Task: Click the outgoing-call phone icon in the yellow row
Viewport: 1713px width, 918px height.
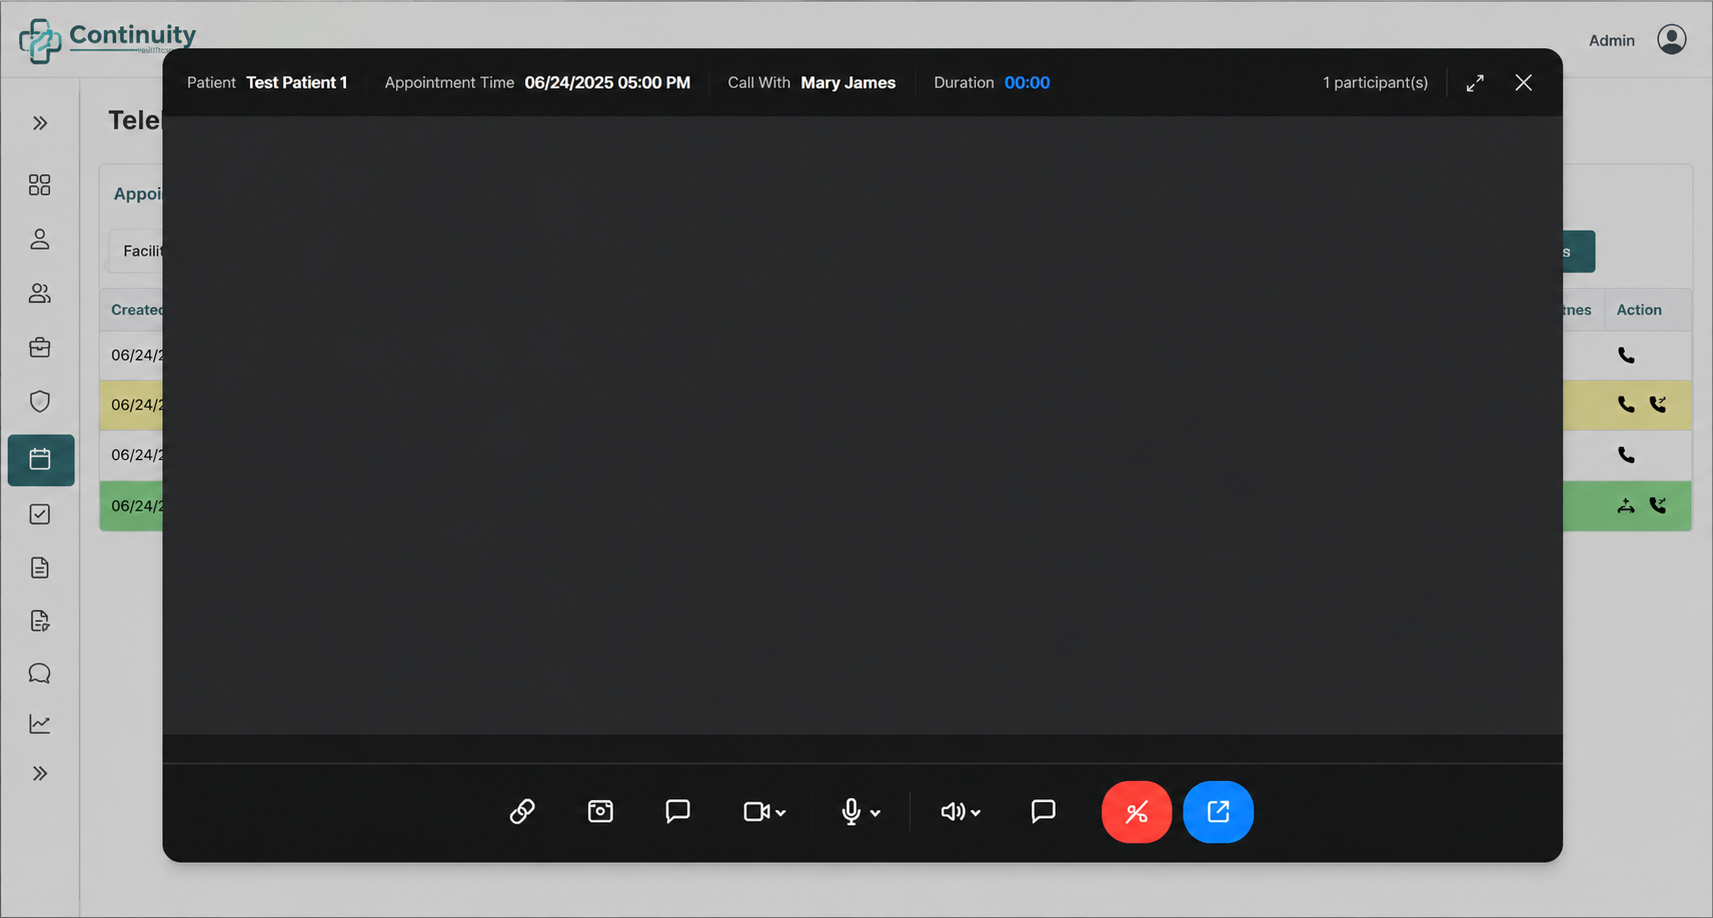Action: [x=1658, y=405]
